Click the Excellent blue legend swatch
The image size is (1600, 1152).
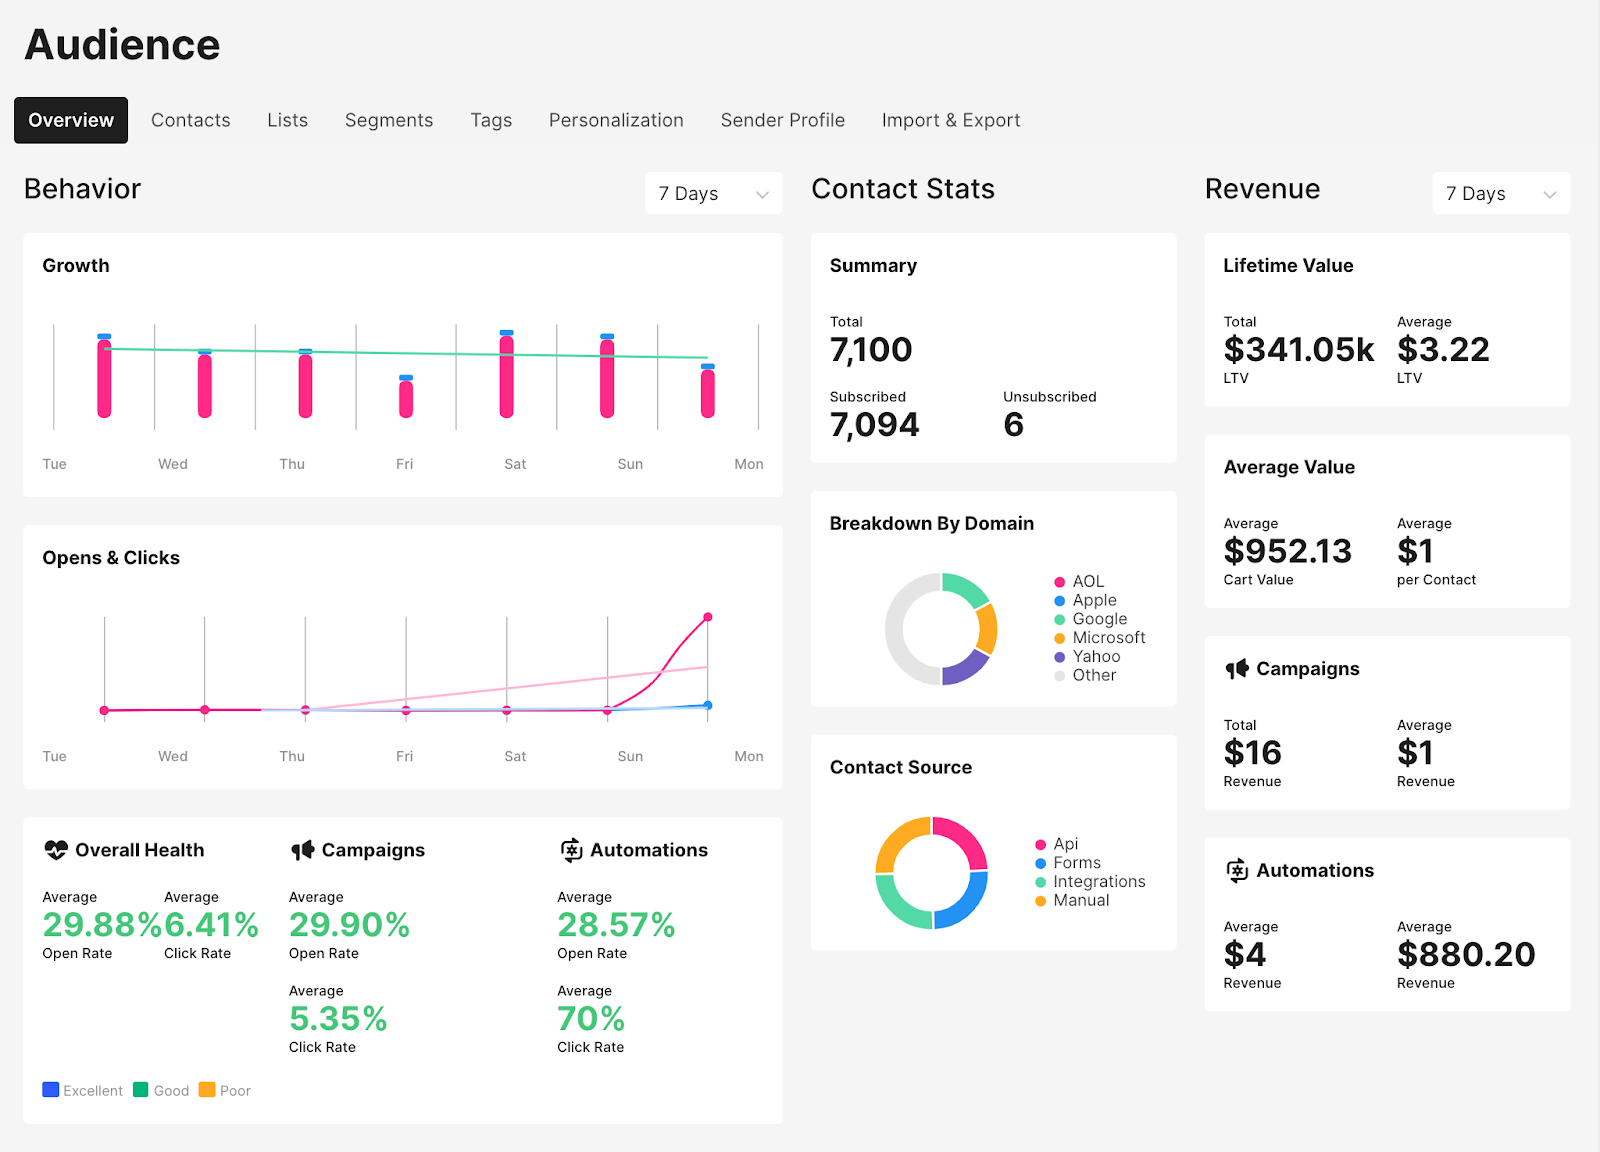tap(51, 1090)
